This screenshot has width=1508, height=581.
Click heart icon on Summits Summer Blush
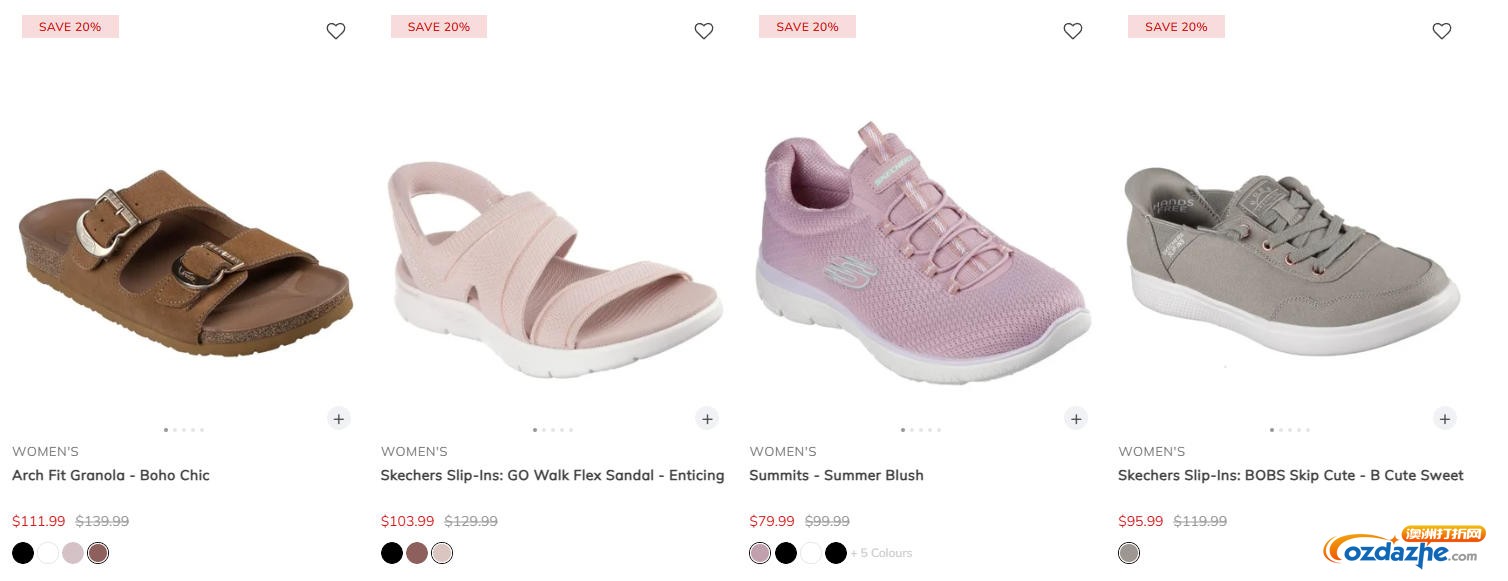coord(1073,31)
